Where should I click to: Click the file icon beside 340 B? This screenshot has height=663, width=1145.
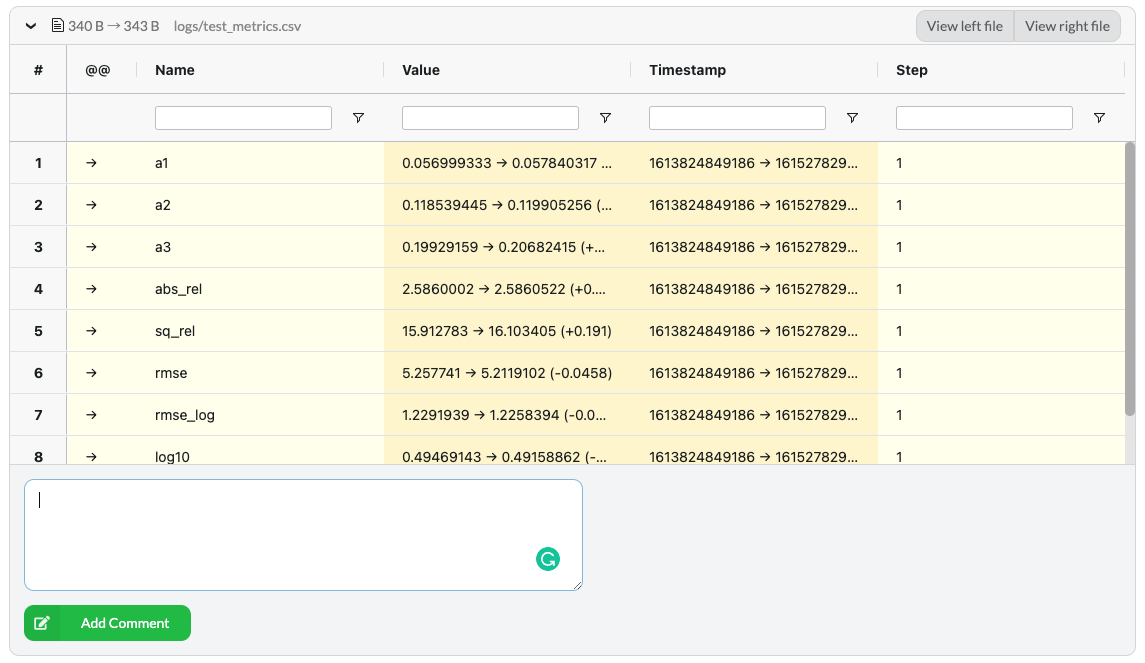(x=57, y=25)
